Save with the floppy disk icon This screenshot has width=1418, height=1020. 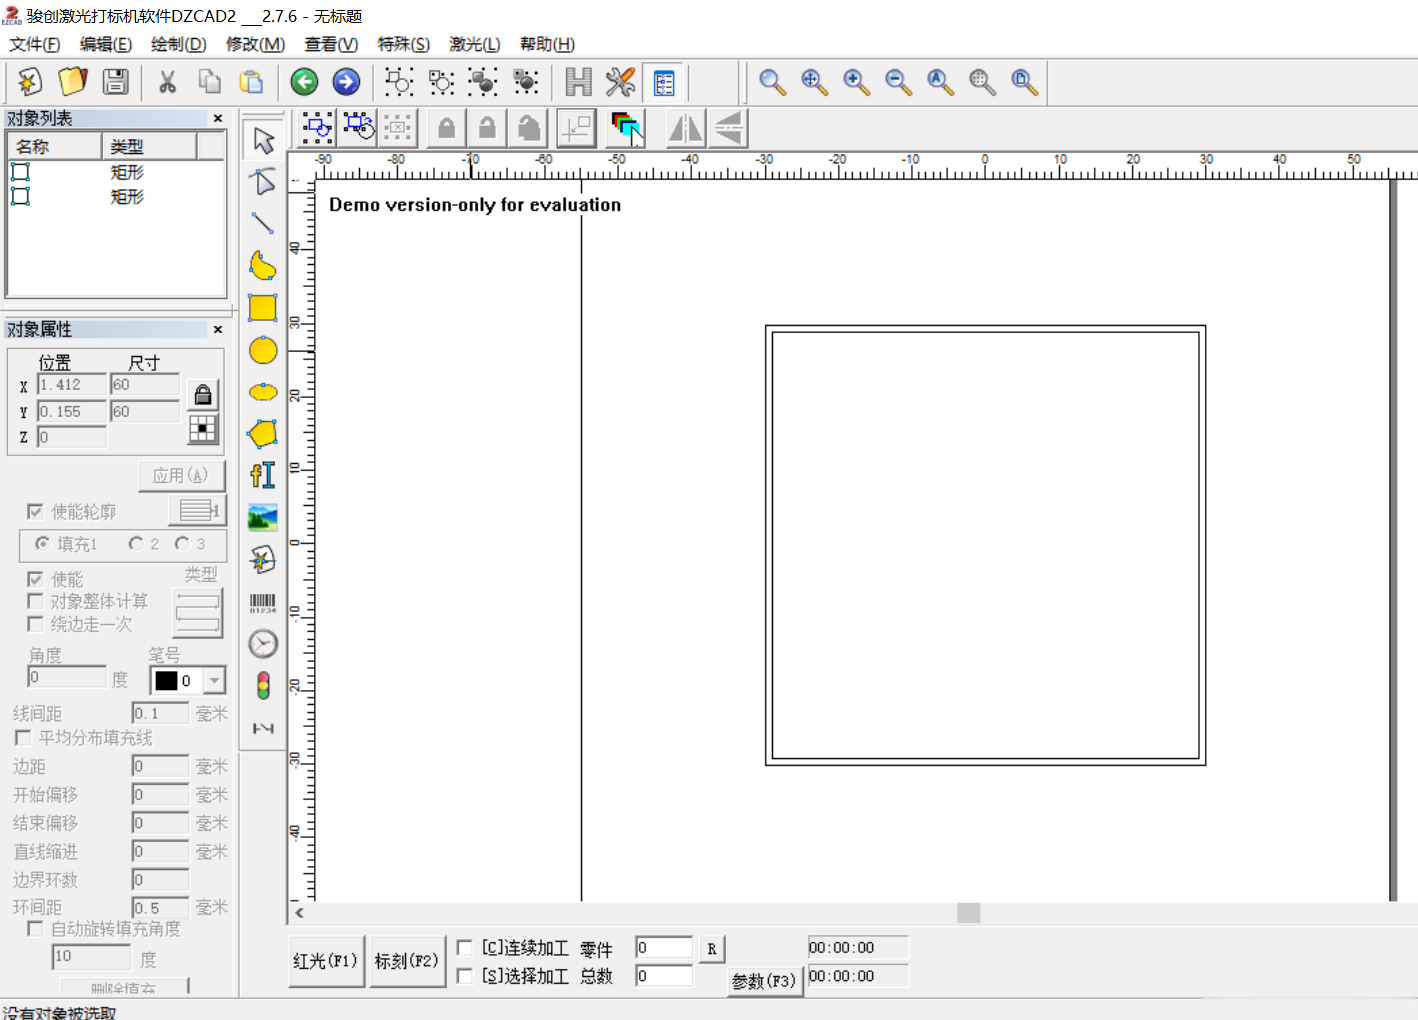tap(116, 81)
